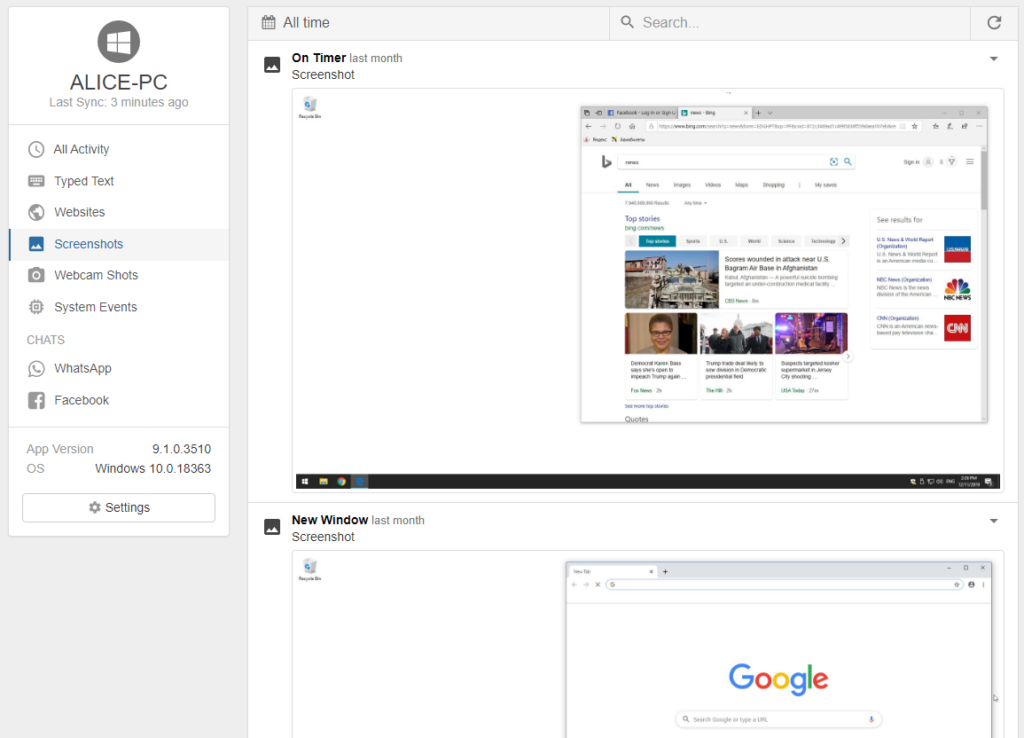Click the Windows logo above ALICE-PC

118,42
